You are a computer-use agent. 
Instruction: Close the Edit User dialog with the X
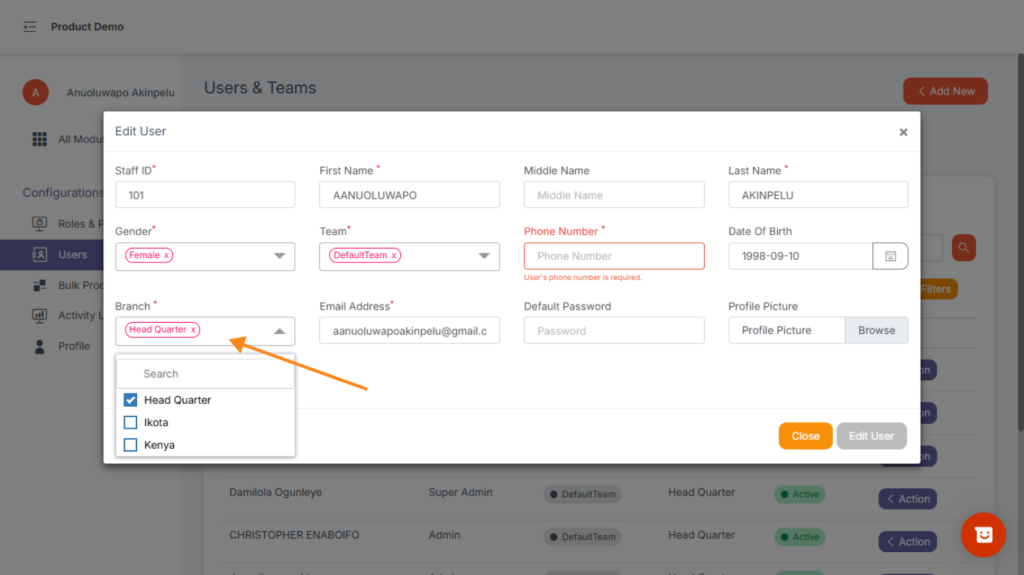point(903,132)
